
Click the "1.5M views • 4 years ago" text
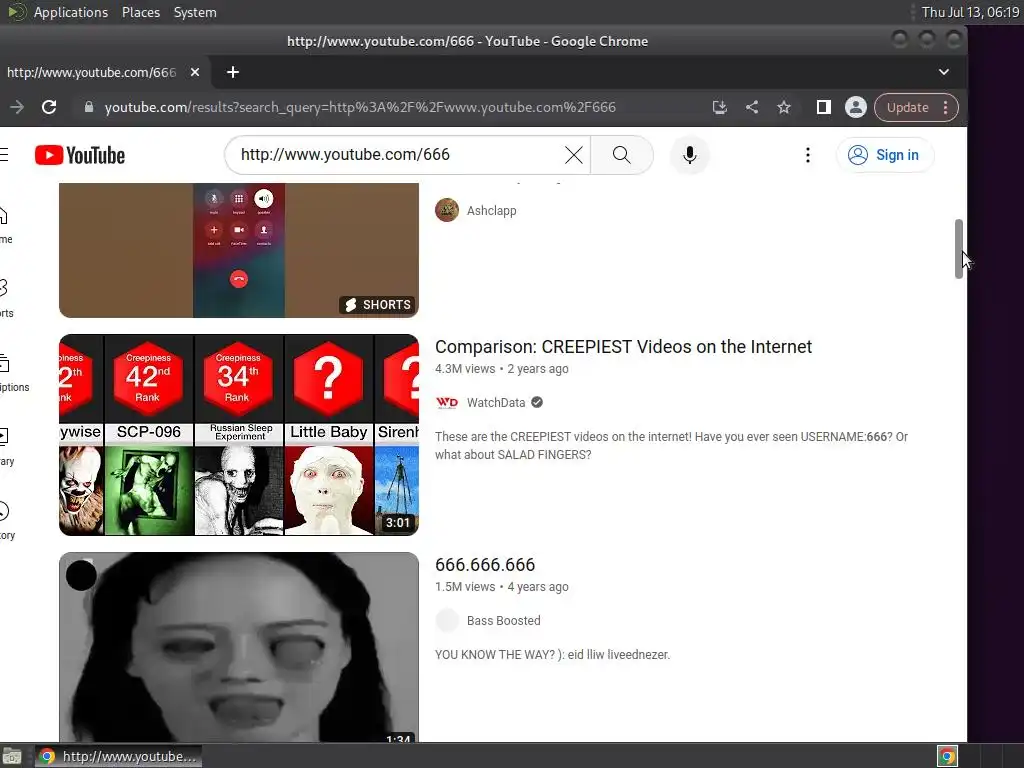pyautogui.click(x=502, y=587)
